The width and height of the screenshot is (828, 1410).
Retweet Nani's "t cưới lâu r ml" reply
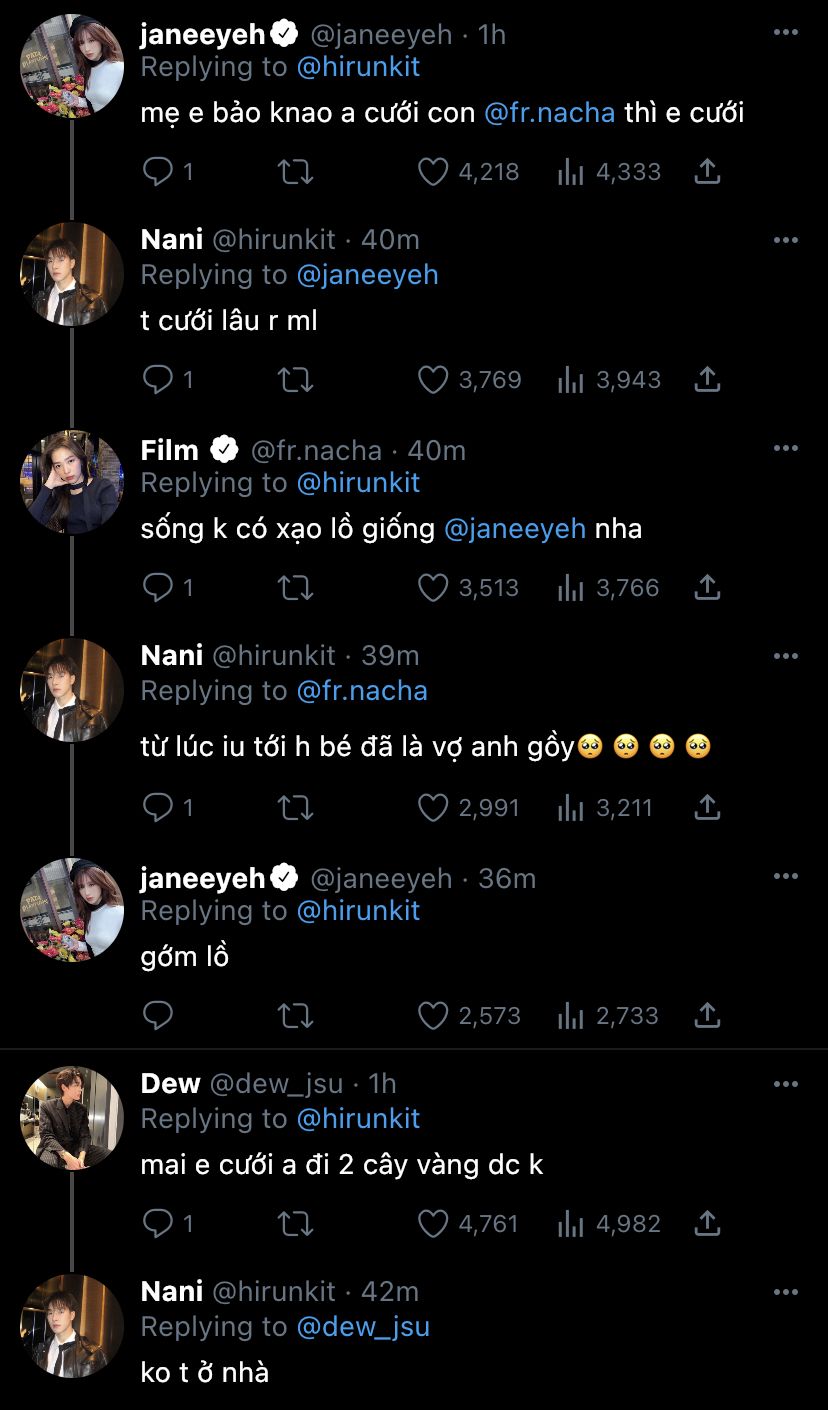click(295, 380)
